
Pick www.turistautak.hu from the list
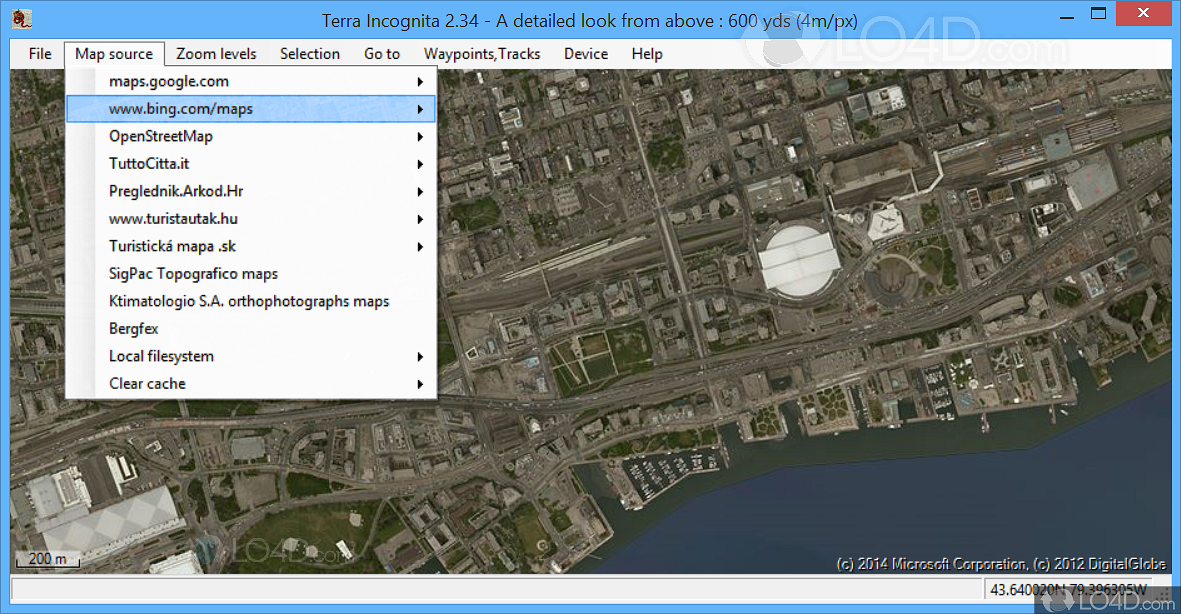click(x=173, y=219)
